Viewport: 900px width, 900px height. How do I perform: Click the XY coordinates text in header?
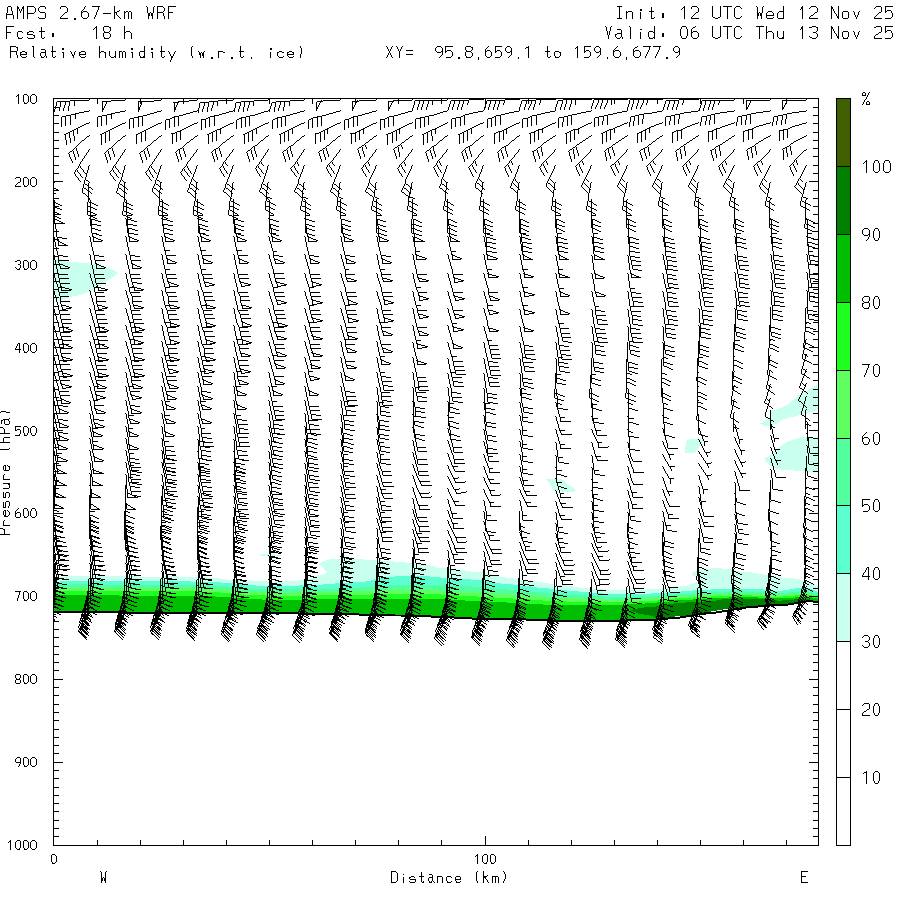click(x=533, y=52)
